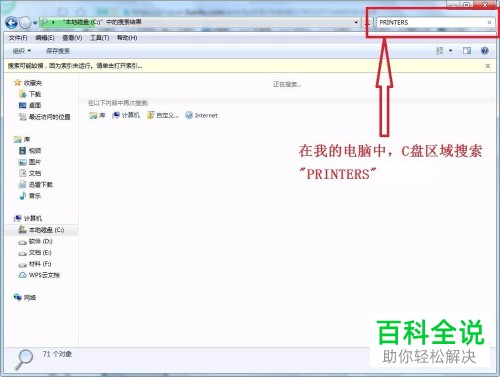Open the 查看(V) menu

point(72,38)
